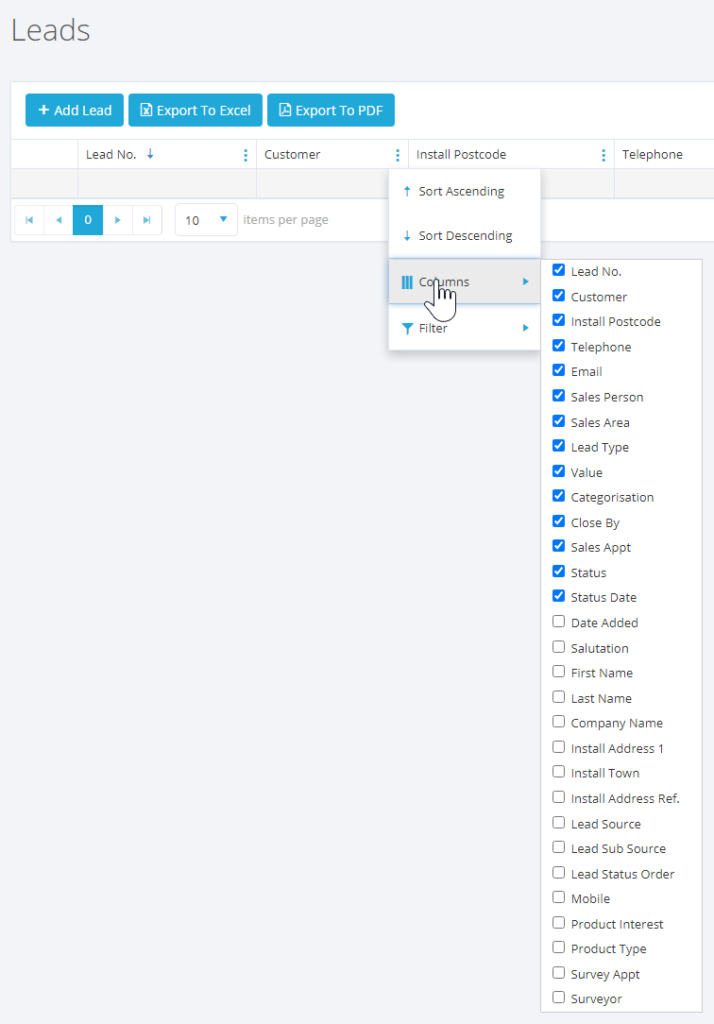Open the Customer column menu dots

coord(397,155)
